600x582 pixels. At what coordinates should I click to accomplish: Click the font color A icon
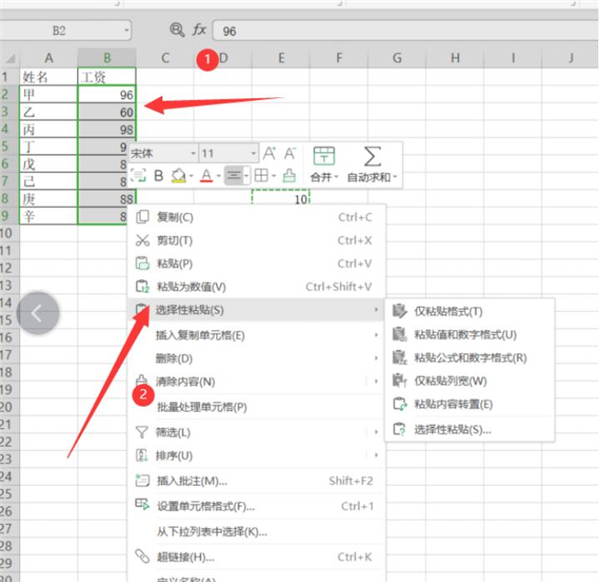206,176
